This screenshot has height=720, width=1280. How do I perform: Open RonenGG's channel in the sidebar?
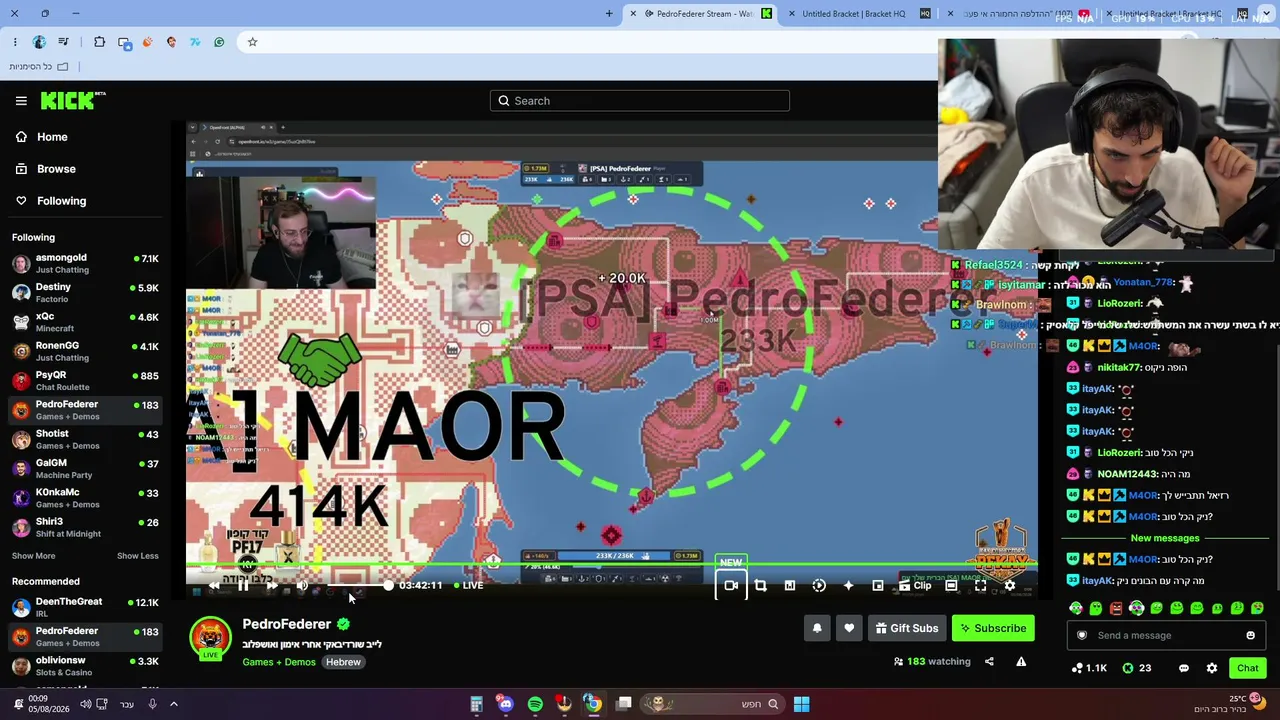tap(85, 351)
